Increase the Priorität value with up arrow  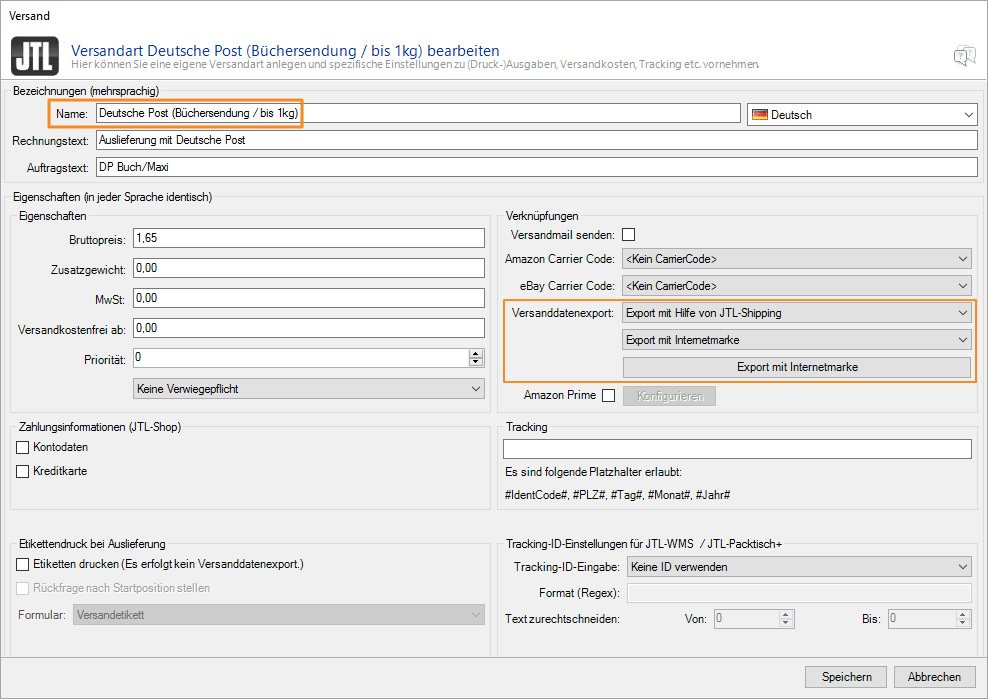pyautogui.click(x=476, y=353)
